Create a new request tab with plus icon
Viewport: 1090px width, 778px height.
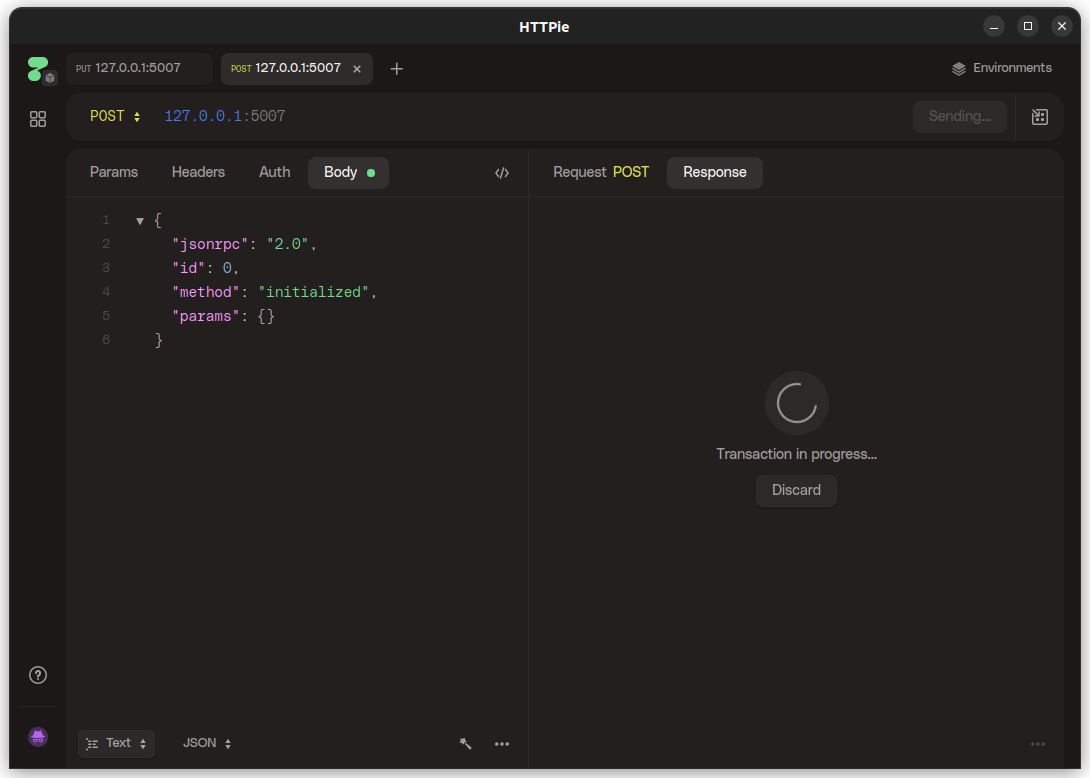point(396,68)
